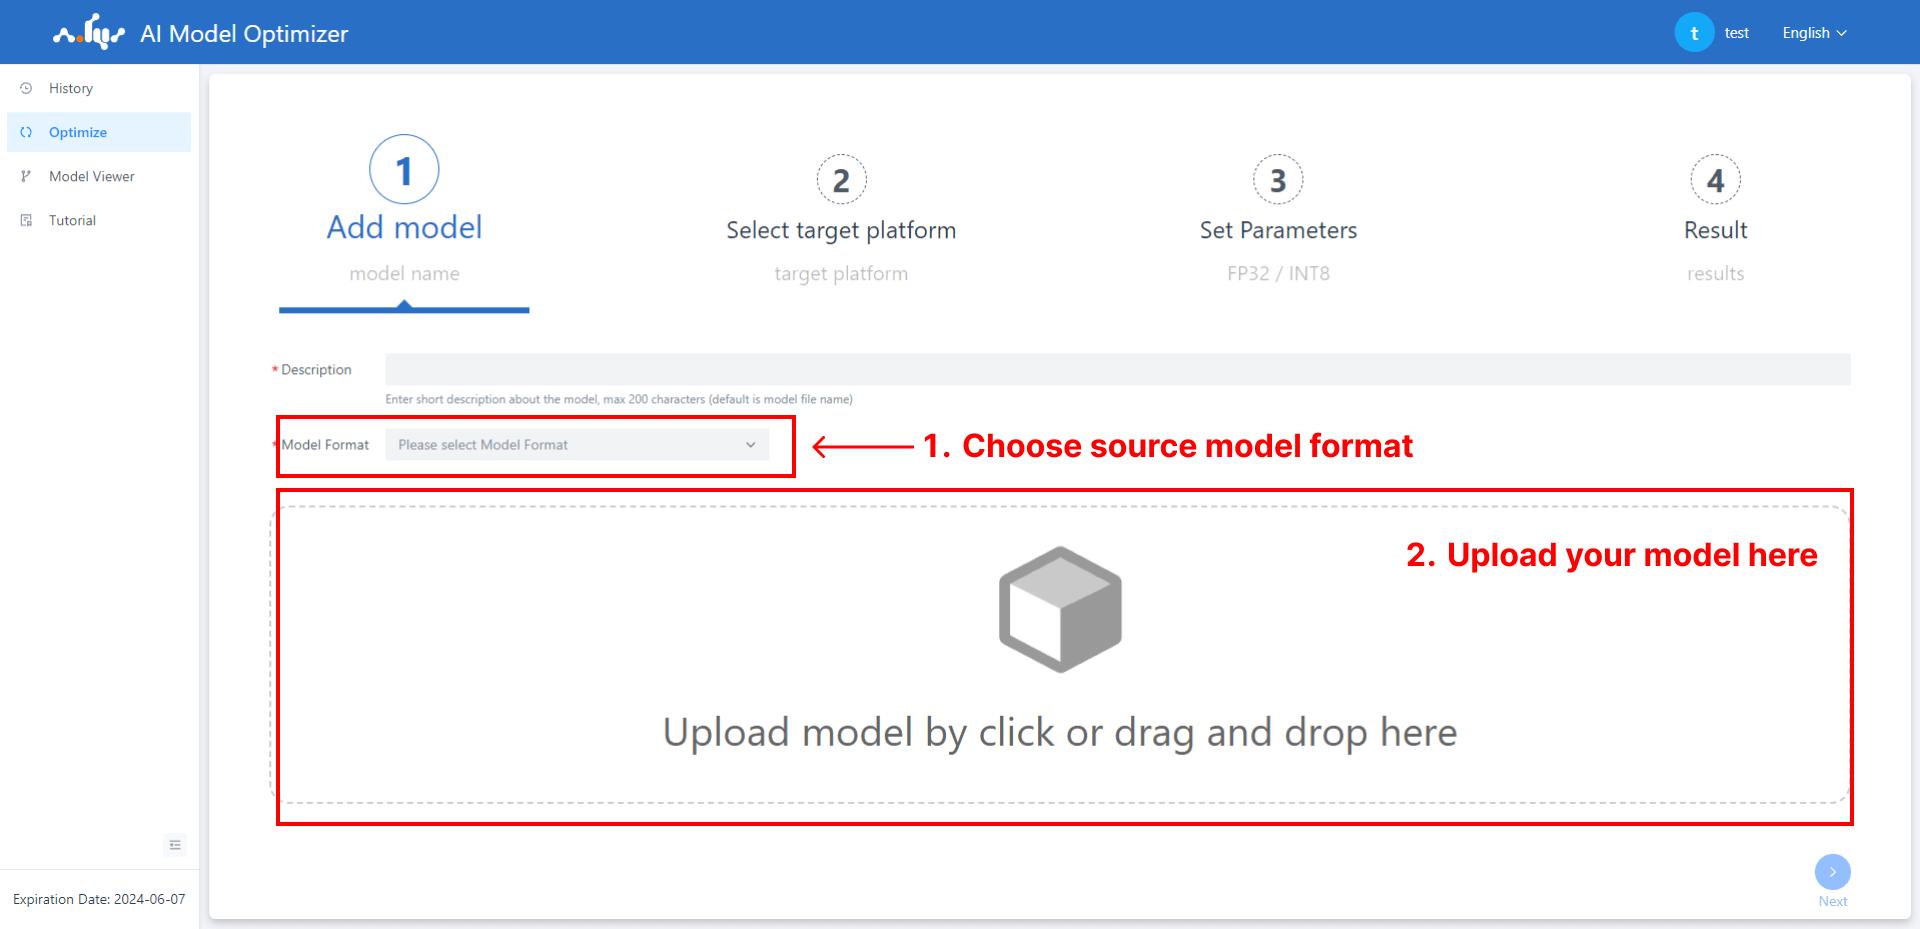Click the 'test' username link

(x=1736, y=33)
